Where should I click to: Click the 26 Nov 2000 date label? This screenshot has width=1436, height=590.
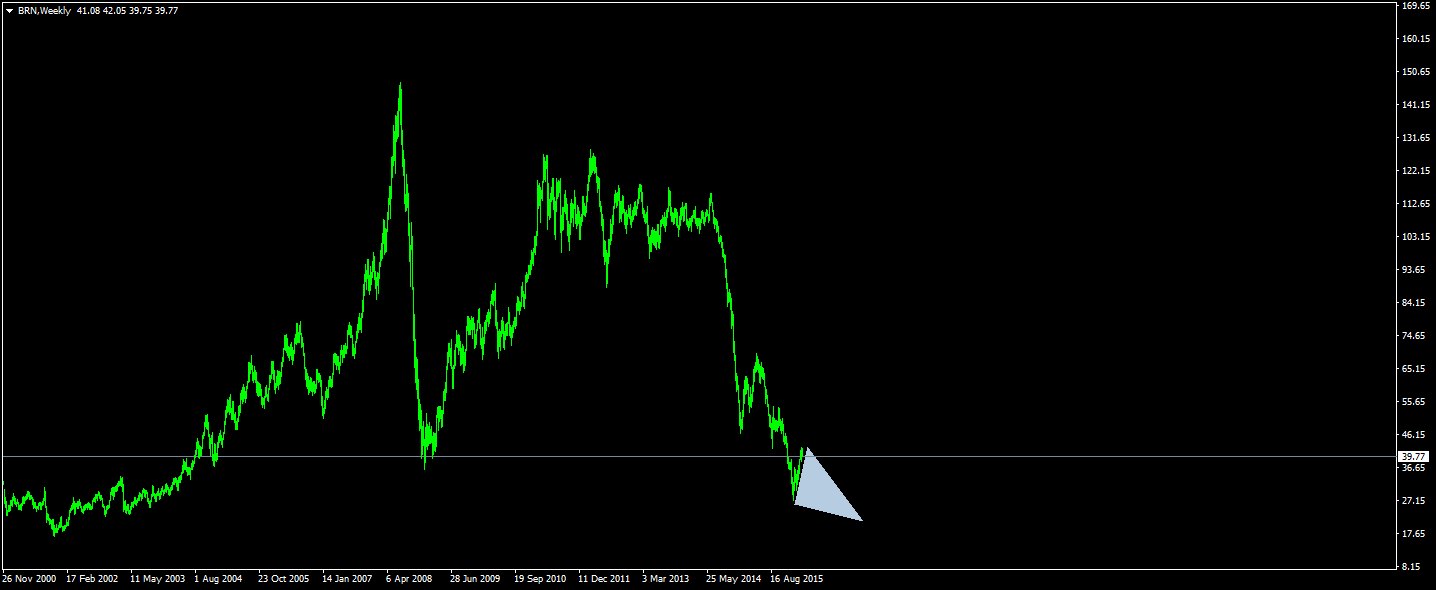coord(29,579)
